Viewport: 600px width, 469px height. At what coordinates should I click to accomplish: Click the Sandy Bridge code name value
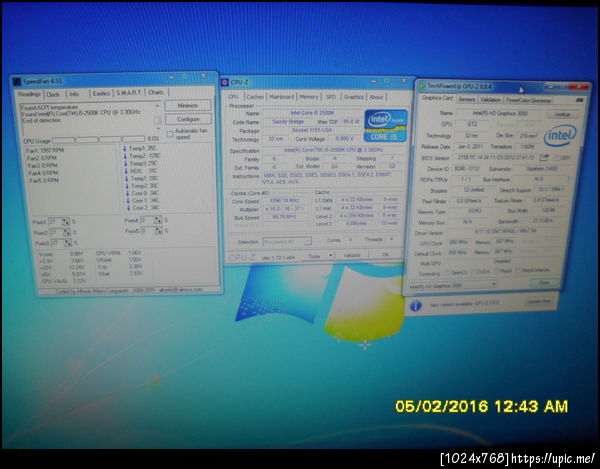(288, 122)
